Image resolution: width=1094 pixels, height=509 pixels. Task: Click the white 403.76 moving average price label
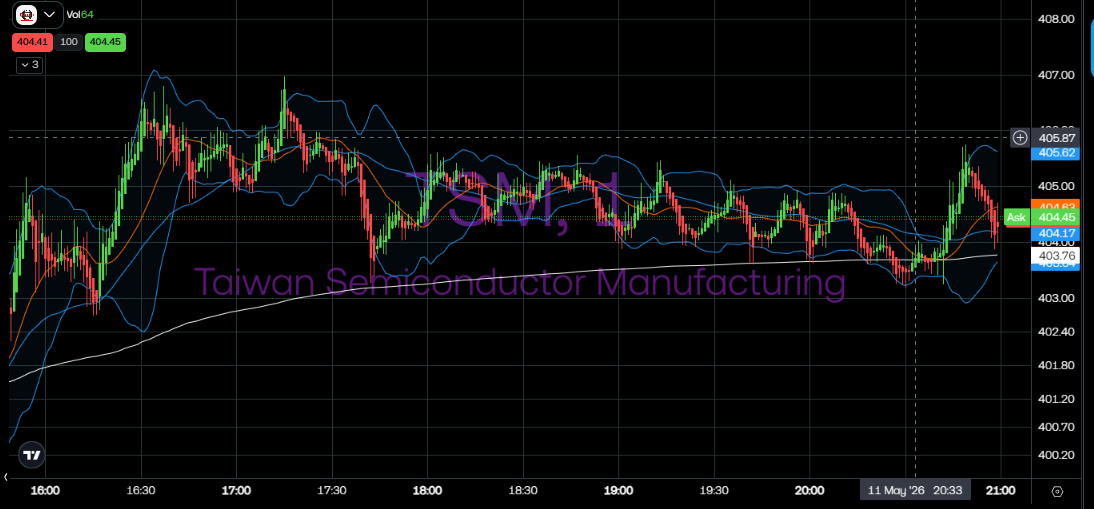[x=1055, y=255]
